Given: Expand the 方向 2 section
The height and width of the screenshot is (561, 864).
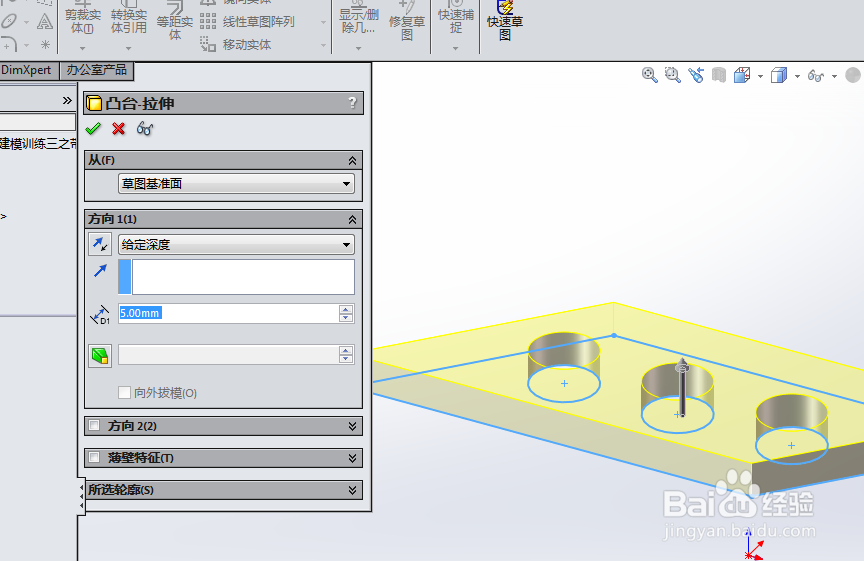Looking at the screenshot, I should [352, 426].
